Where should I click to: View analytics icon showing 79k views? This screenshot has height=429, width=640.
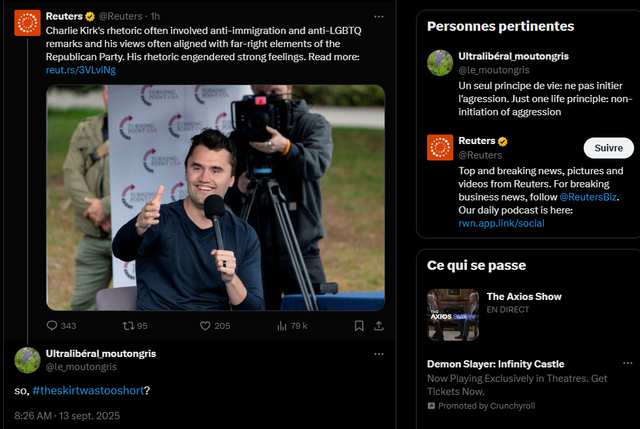281,325
